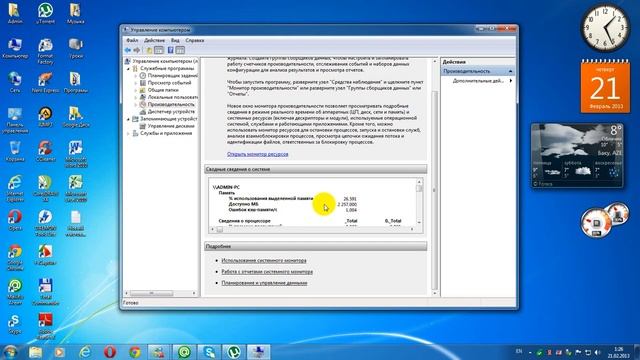This screenshot has width=640, height=360.
Task: Open the Start menu orb
Action: click(10, 351)
